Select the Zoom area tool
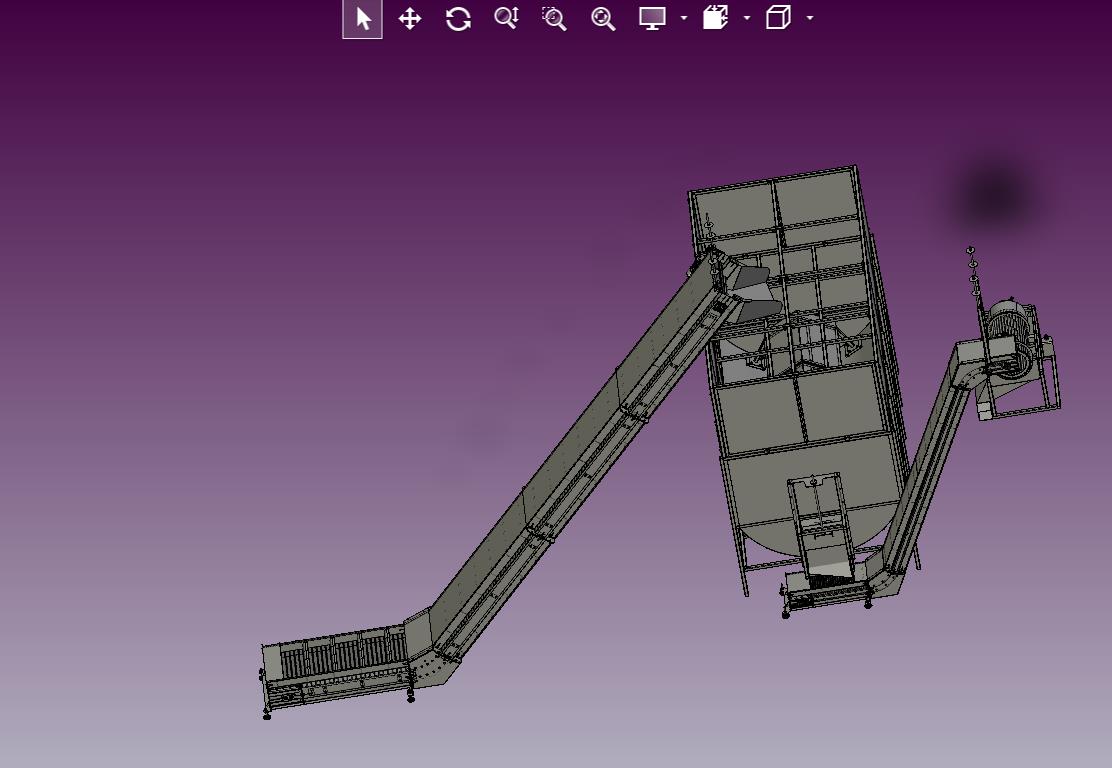This screenshot has height=768, width=1112. pyautogui.click(x=554, y=18)
